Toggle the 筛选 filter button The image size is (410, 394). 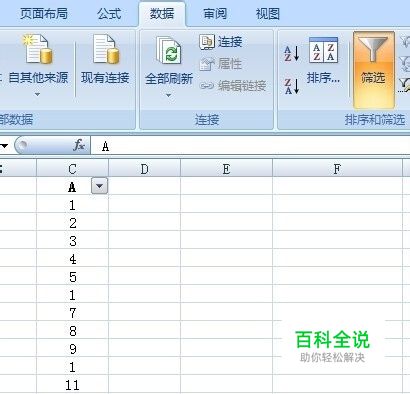(x=373, y=70)
